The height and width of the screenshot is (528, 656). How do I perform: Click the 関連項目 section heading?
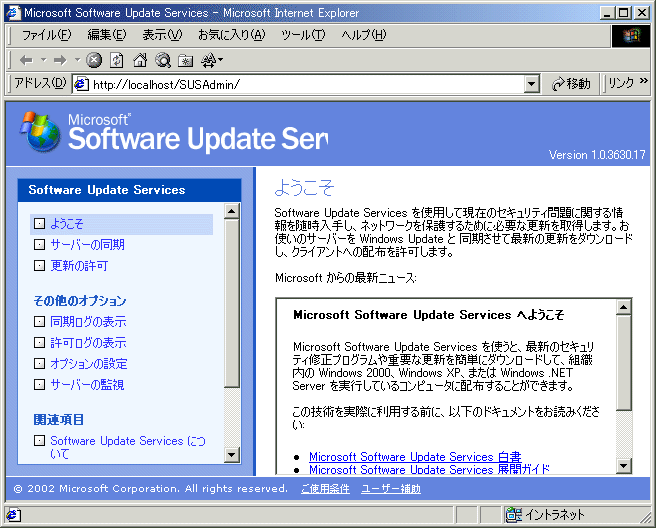(x=59, y=420)
